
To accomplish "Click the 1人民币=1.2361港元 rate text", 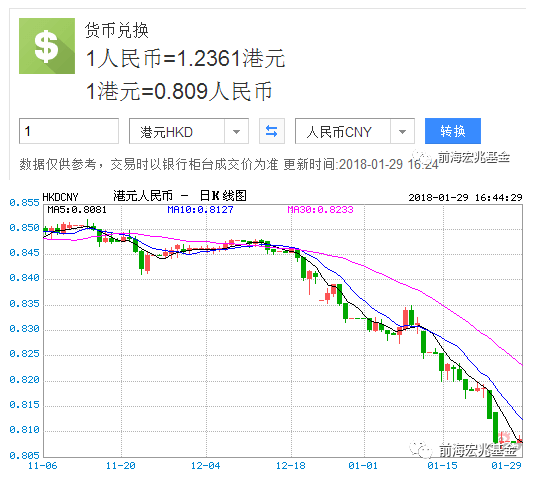I will [x=186, y=58].
